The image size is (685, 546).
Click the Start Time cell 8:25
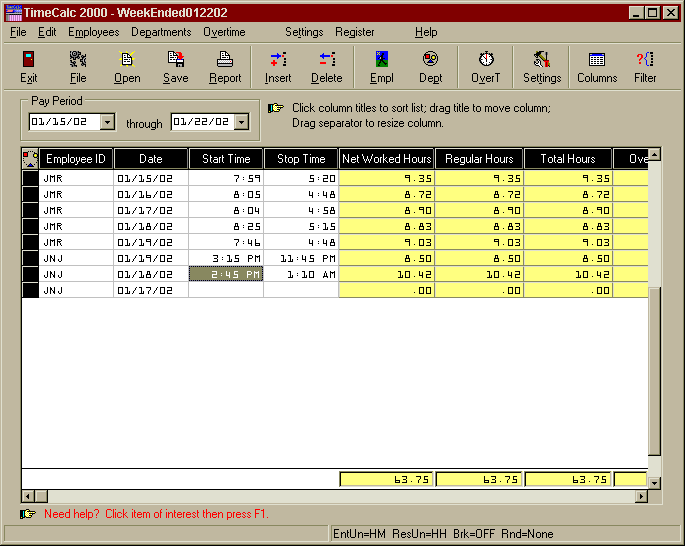point(226,226)
